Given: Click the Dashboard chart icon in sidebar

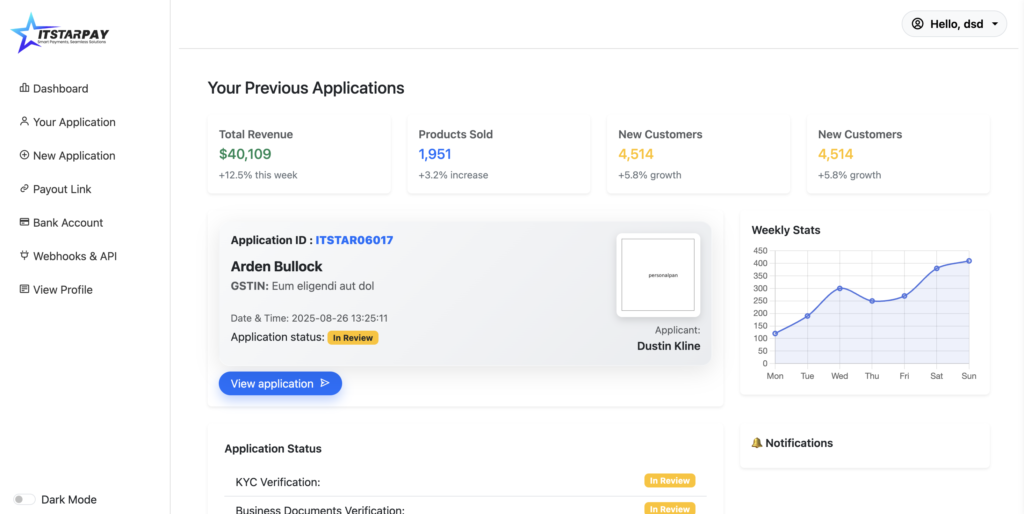Looking at the screenshot, I should 24,88.
